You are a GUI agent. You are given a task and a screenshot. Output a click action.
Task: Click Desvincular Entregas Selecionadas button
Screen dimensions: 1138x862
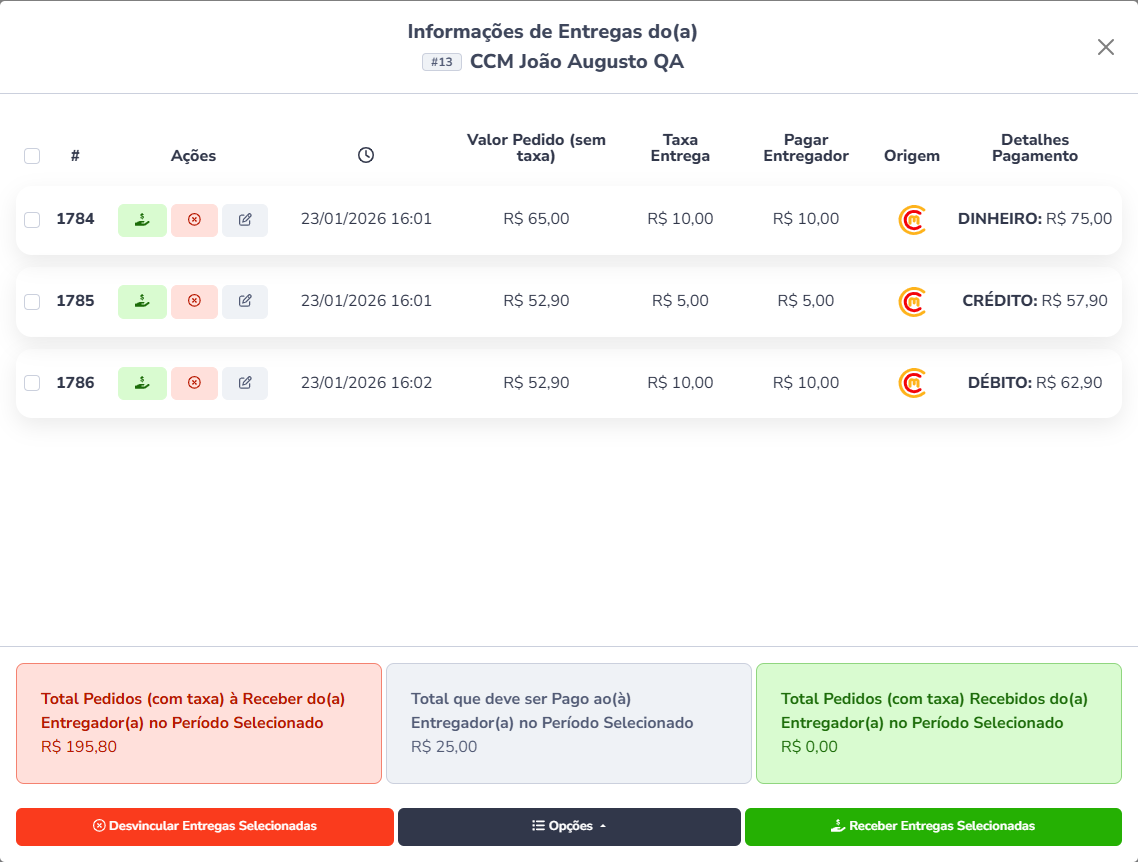(x=205, y=827)
